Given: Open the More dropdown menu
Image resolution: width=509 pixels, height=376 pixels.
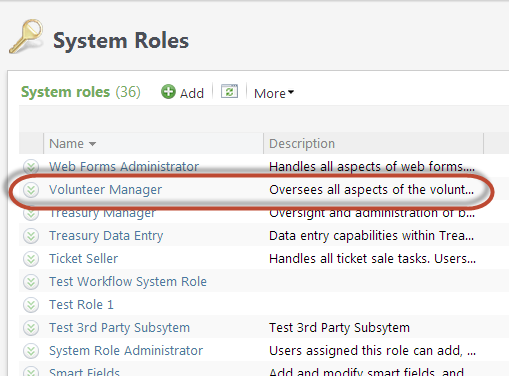Looking at the screenshot, I should (274, 93).
